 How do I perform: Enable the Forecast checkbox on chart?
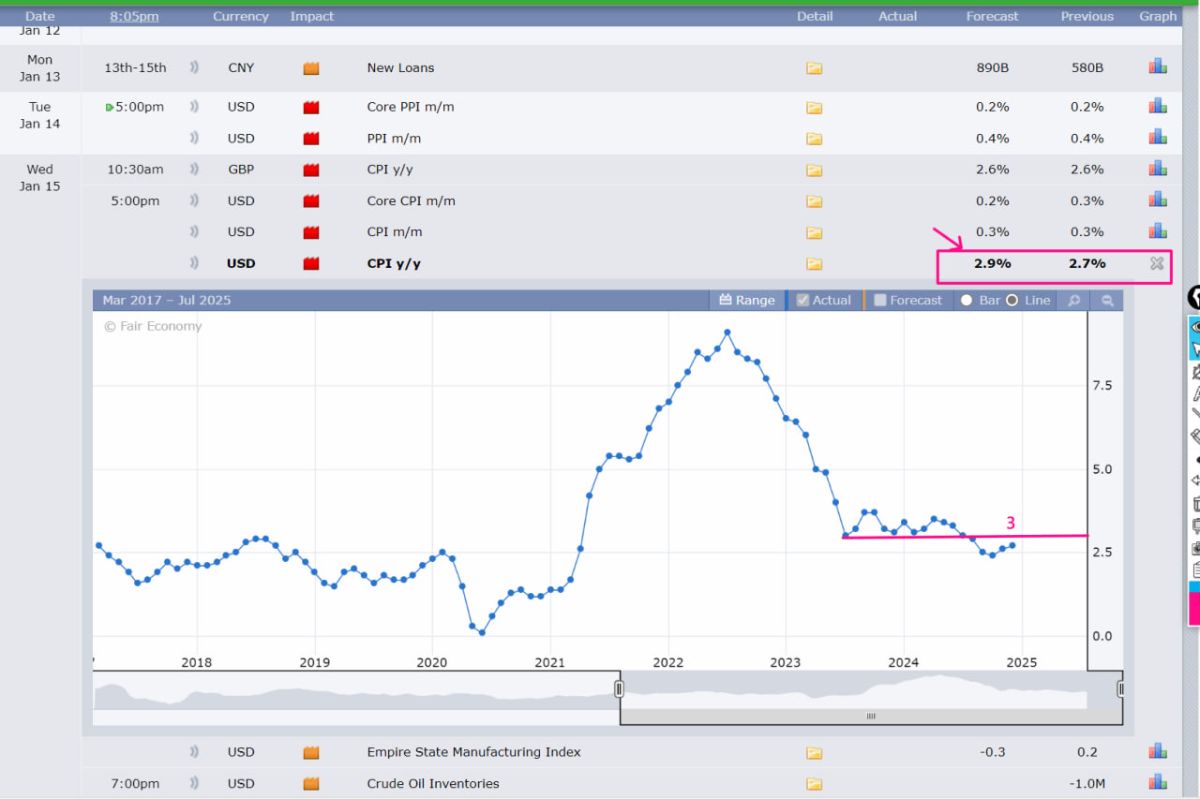(x=880, y=300)
